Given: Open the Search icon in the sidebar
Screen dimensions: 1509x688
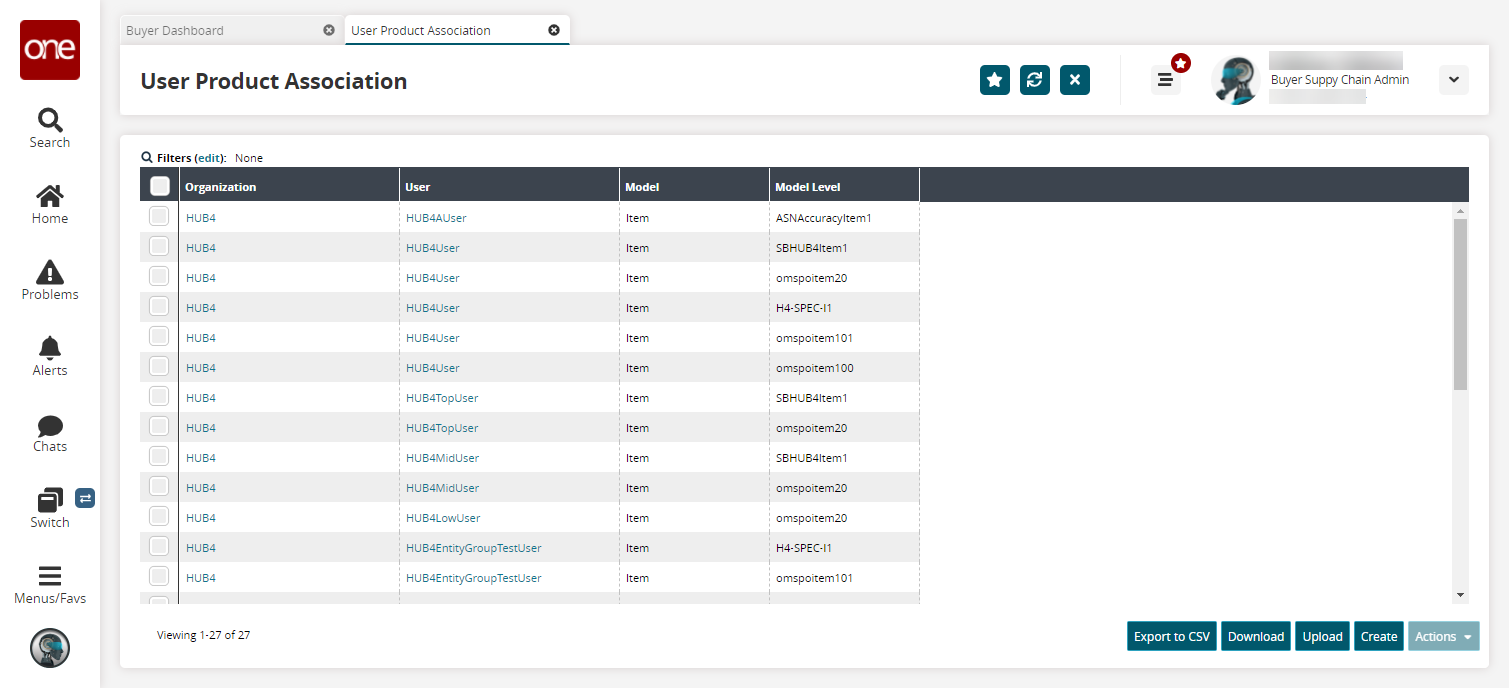Looking at the screenshot, I should click(50, 121).
